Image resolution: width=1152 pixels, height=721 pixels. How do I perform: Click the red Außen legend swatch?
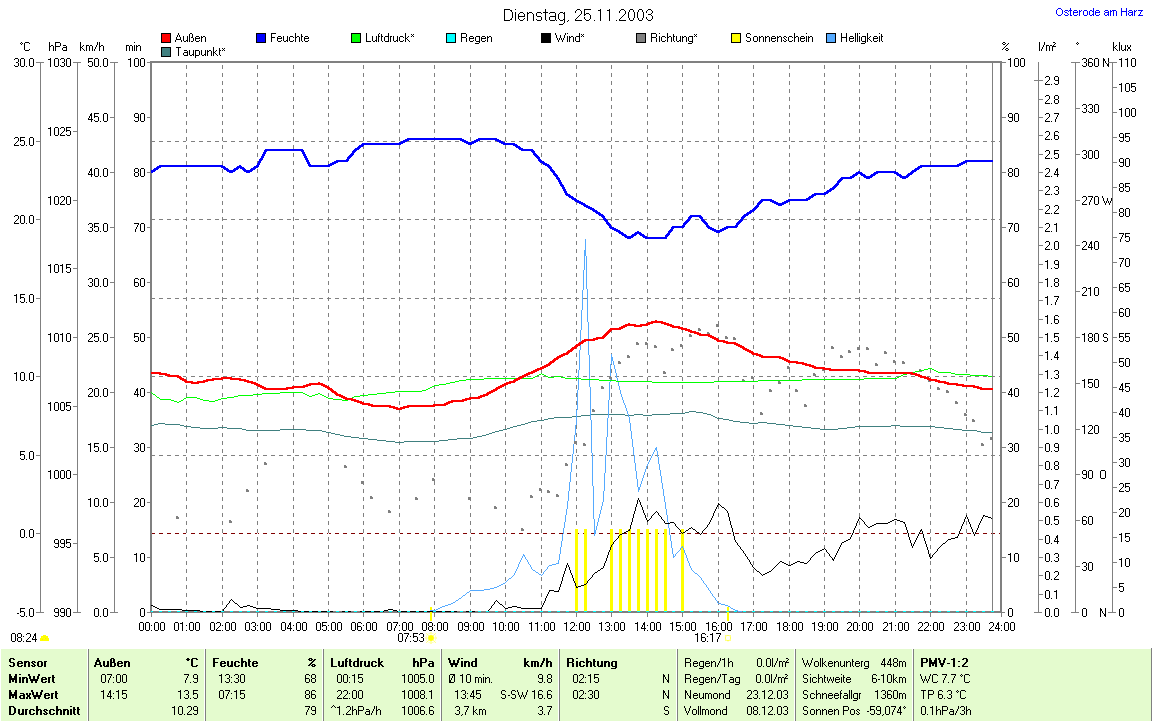(x=166, y=38)
